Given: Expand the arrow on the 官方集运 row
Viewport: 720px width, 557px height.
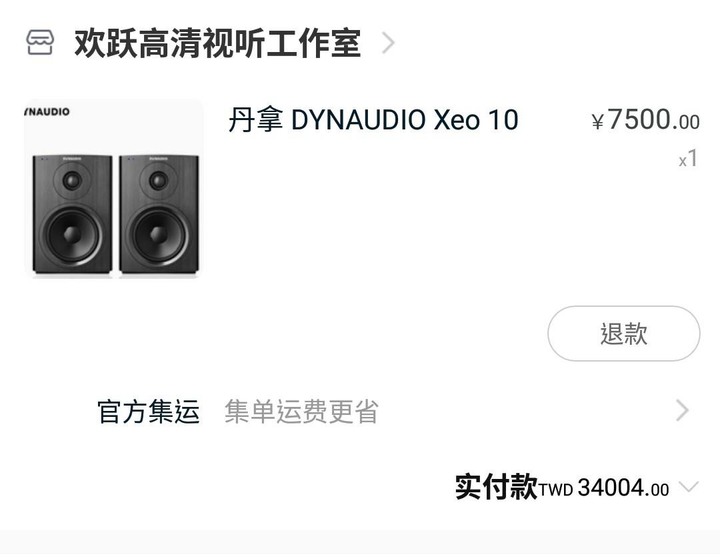Looking at the screenshot, I should pyautogui.click(x=682, y=411).
